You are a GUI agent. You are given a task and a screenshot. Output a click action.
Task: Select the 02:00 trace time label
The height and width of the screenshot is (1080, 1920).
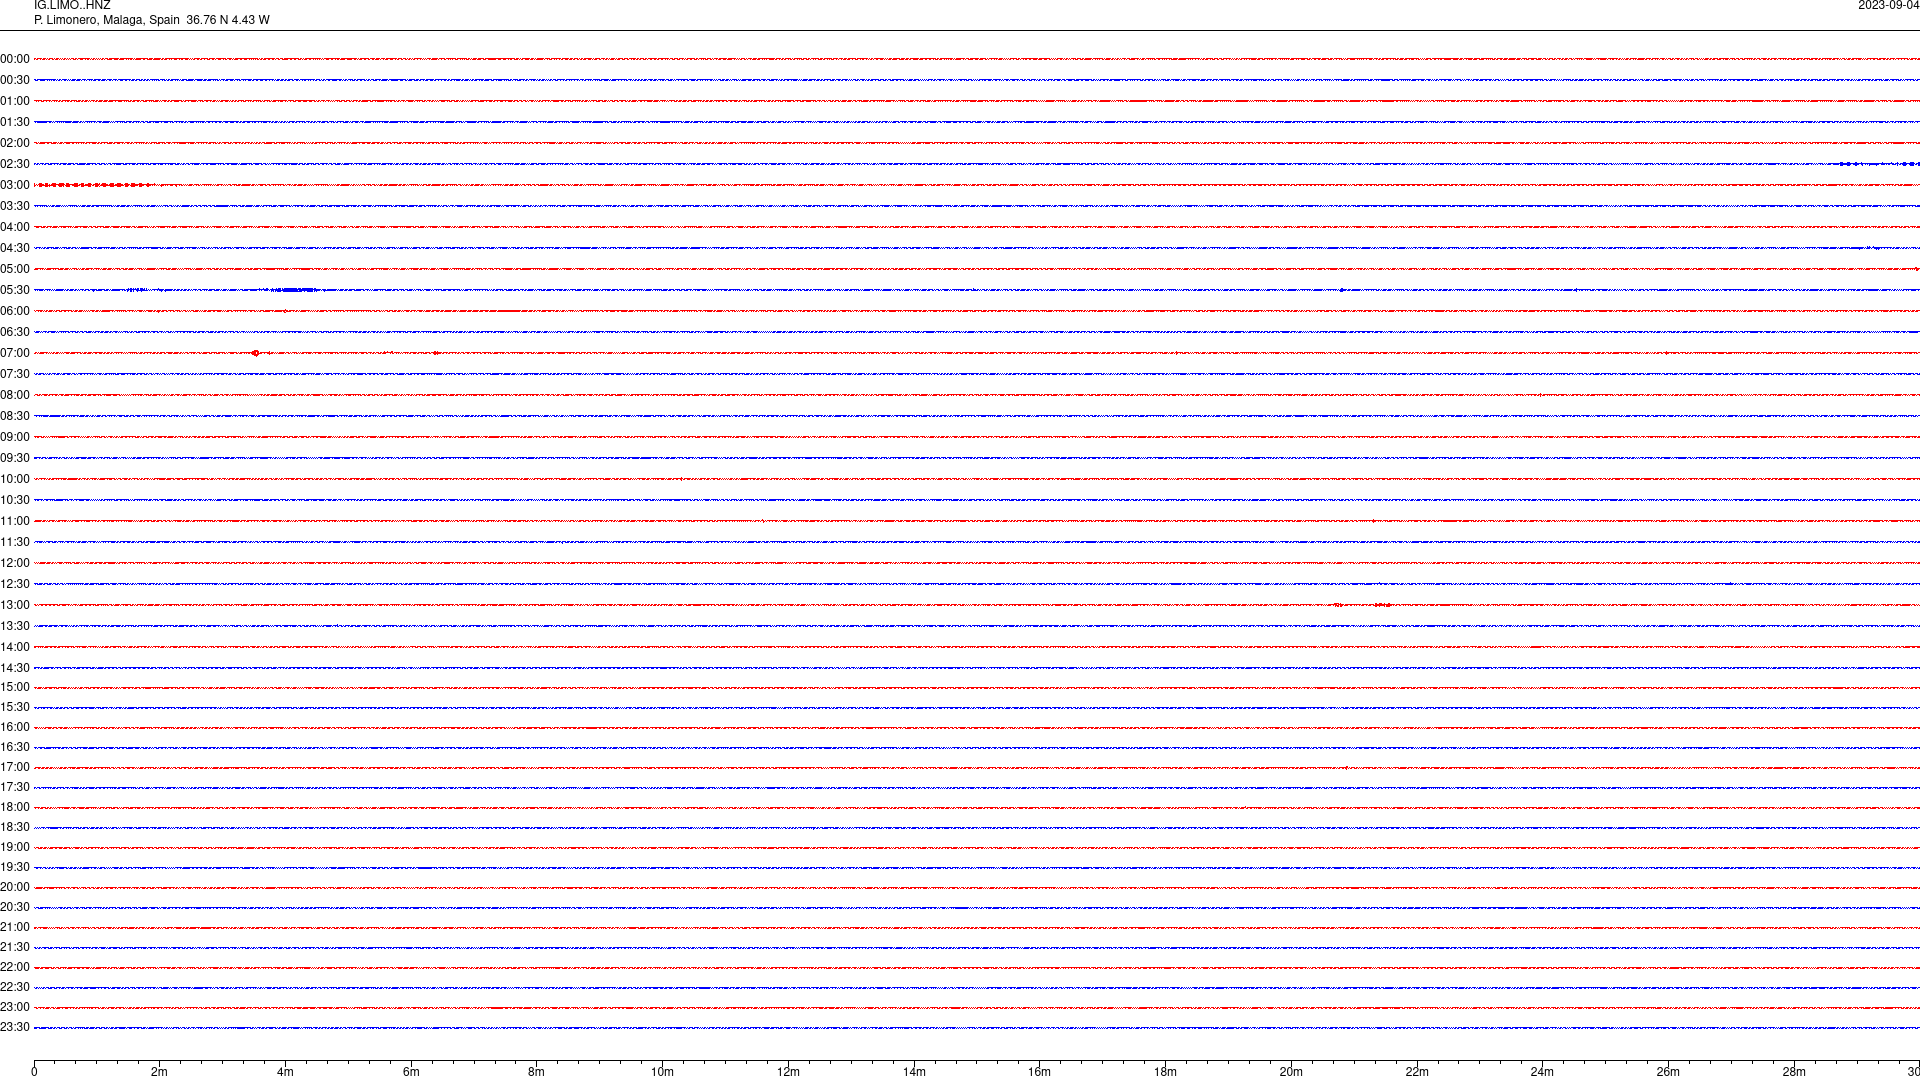[15, 143]
